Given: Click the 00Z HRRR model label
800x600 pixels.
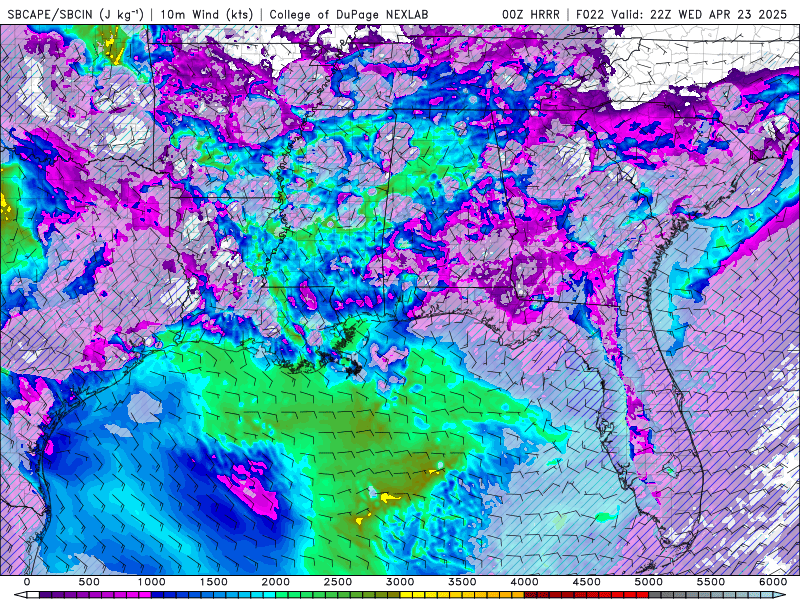Looking at the screenshot, I should coord(530,14).
